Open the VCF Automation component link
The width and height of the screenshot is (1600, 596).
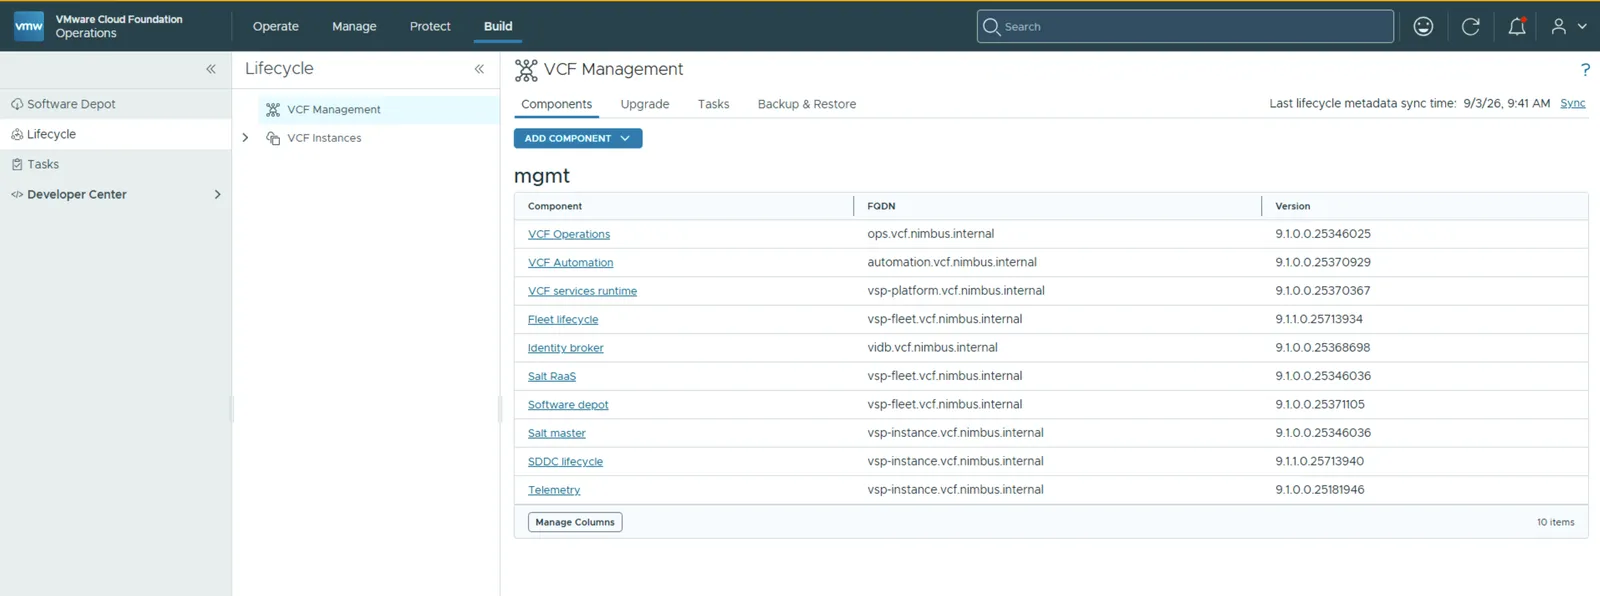point(571,263)
